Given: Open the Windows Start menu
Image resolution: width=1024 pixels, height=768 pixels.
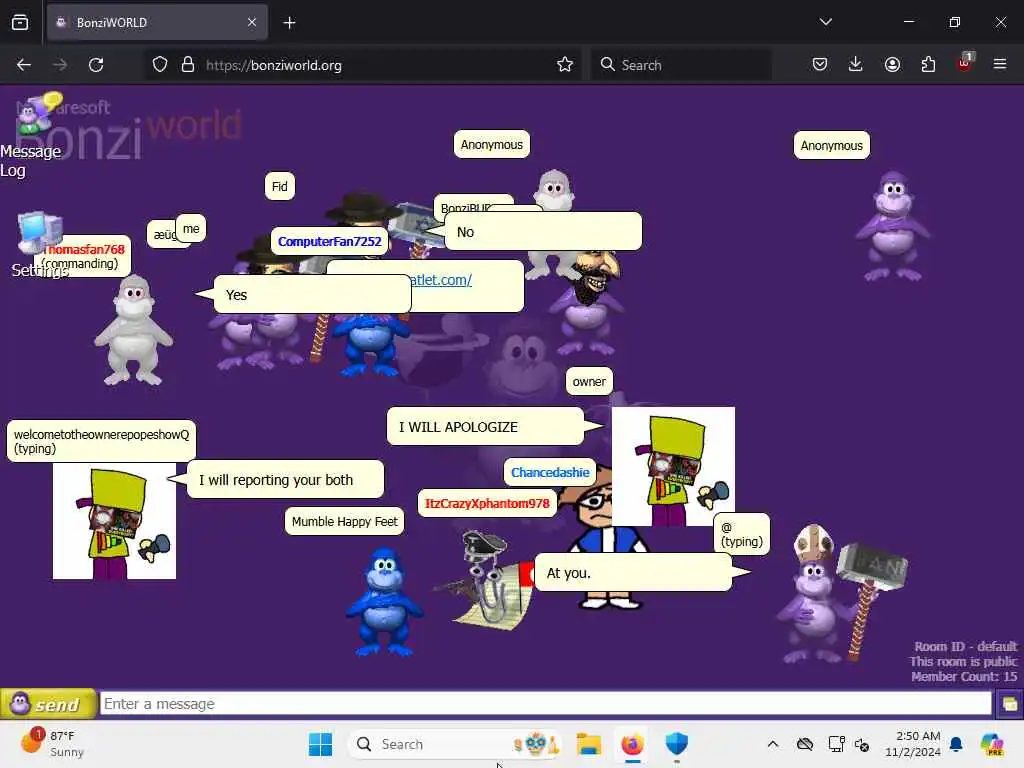Looking at the screenshot, I should click(320, 744).
